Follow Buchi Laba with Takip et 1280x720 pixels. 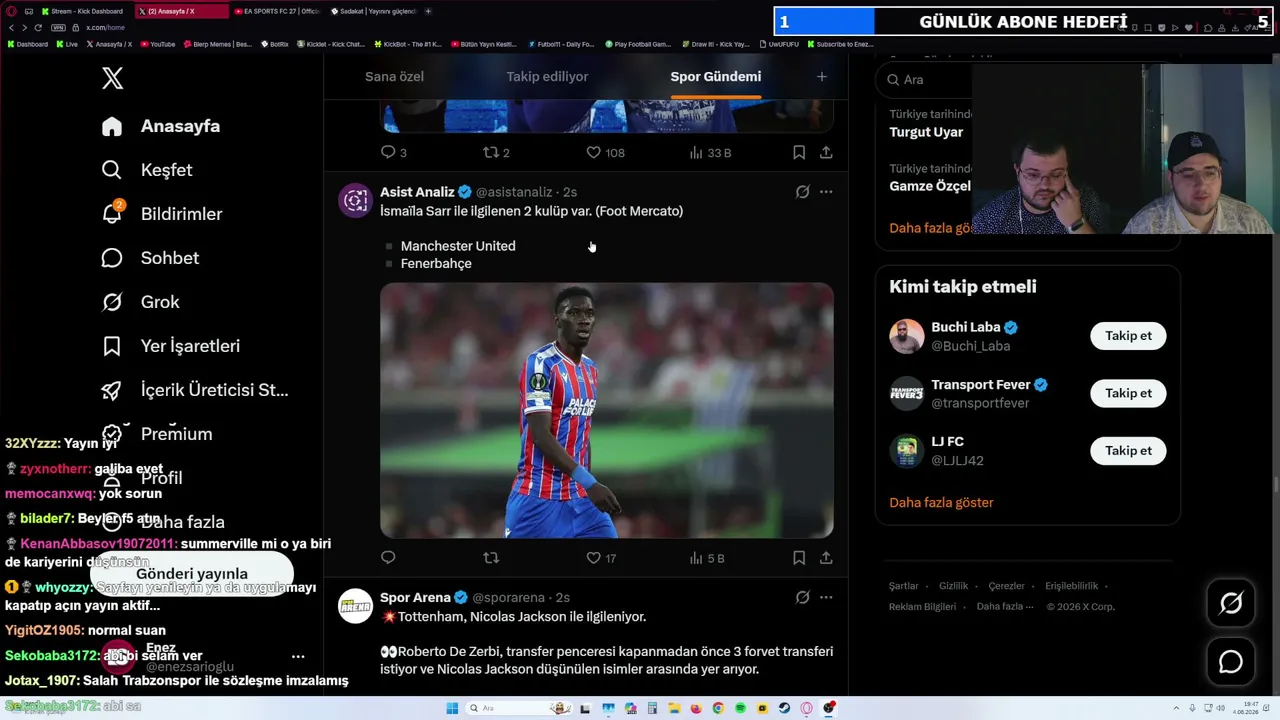click(1128, 336)
